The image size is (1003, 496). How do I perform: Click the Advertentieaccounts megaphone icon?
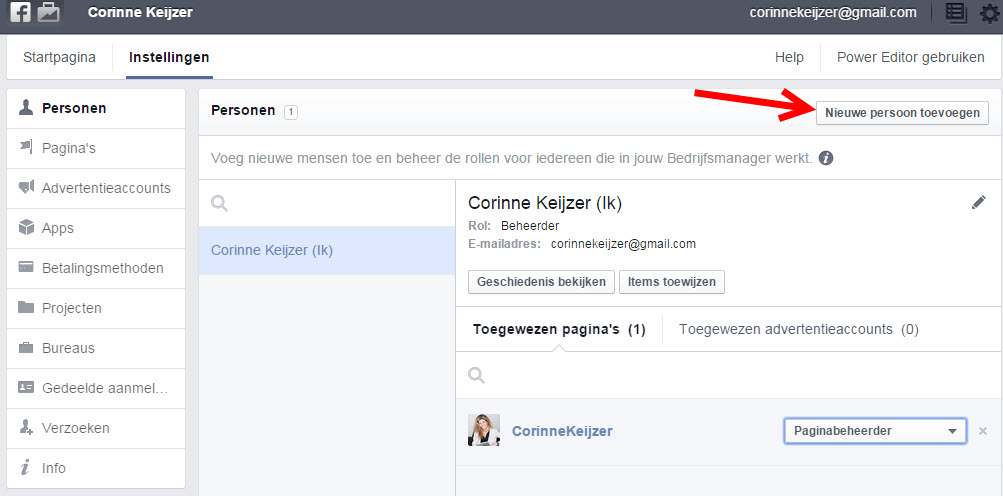pyautogui.click(x=26, y=188)
